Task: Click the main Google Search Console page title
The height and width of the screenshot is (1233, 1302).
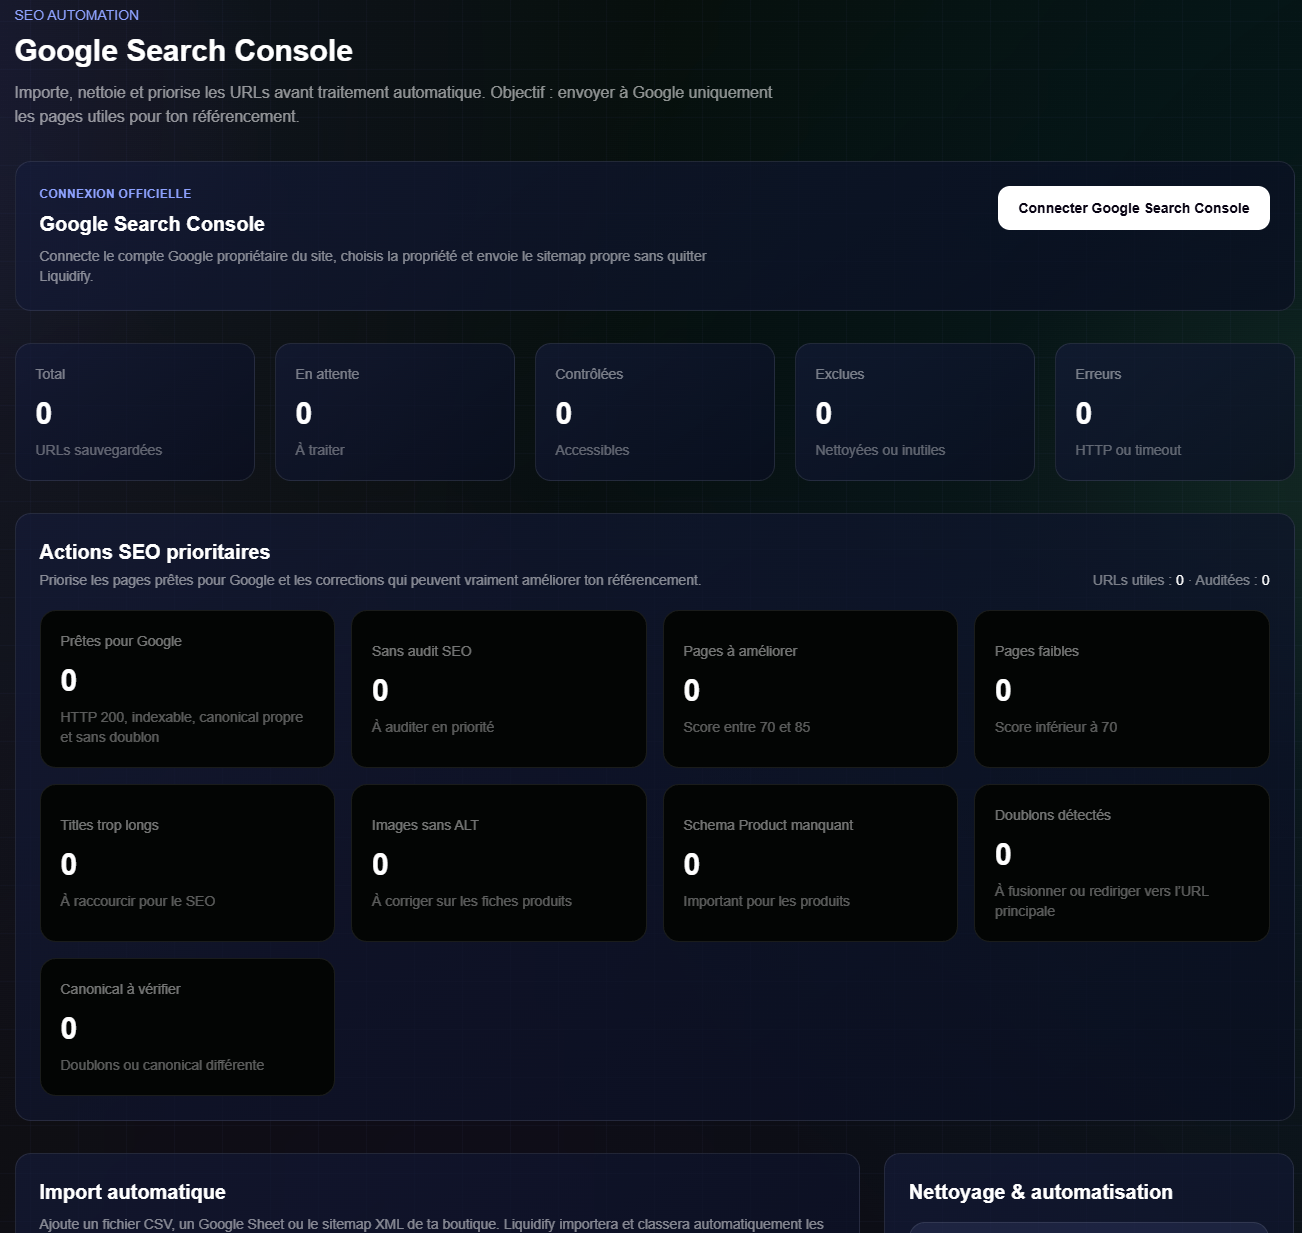Action: click(184, 51)
